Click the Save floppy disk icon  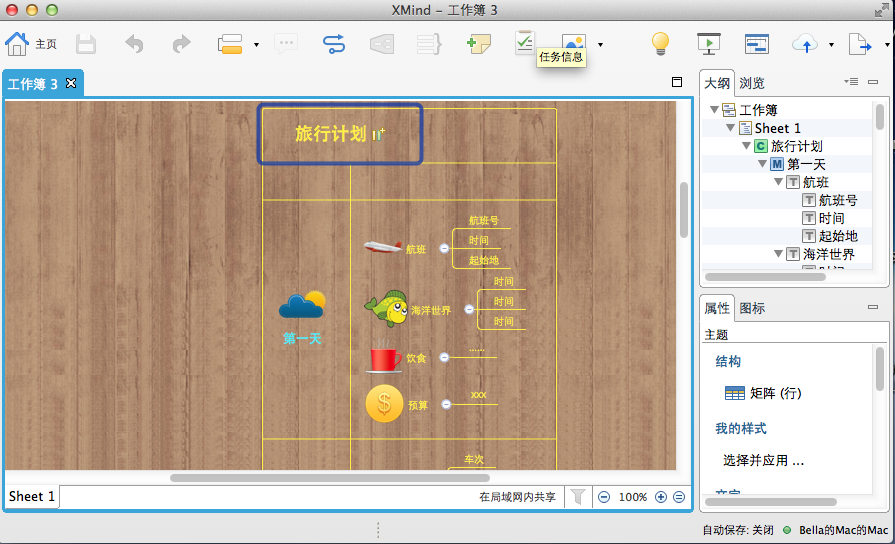(x=86, y=44)
